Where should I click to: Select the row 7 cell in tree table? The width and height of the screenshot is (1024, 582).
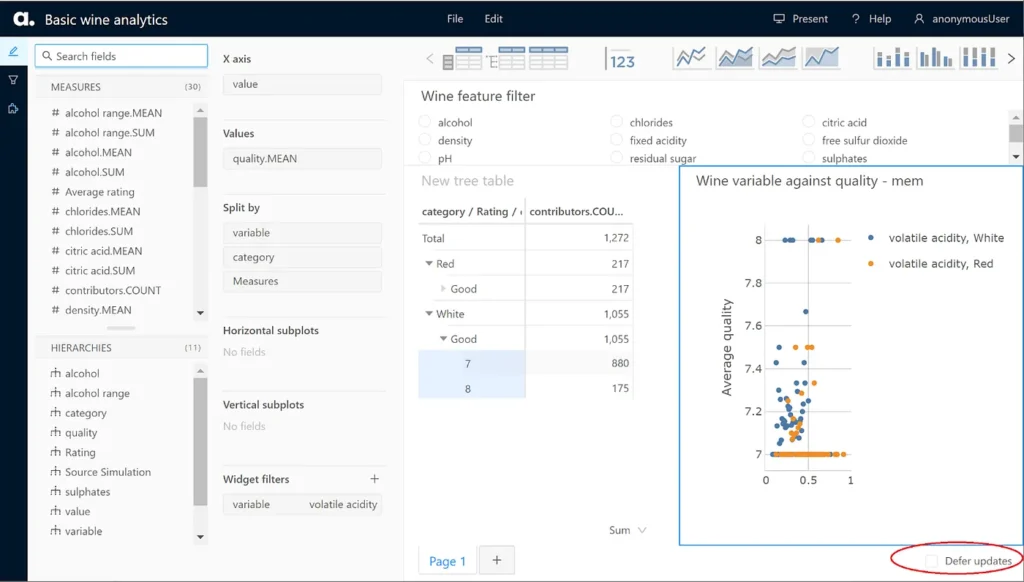[x=472, y=364]
